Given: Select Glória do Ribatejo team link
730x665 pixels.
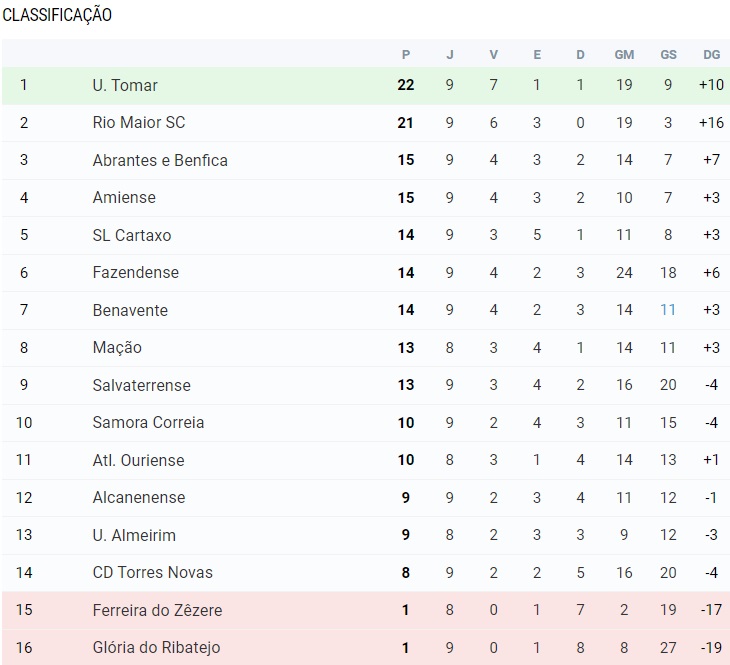Looking at the screenshot, I should click(x=156, y=647).
